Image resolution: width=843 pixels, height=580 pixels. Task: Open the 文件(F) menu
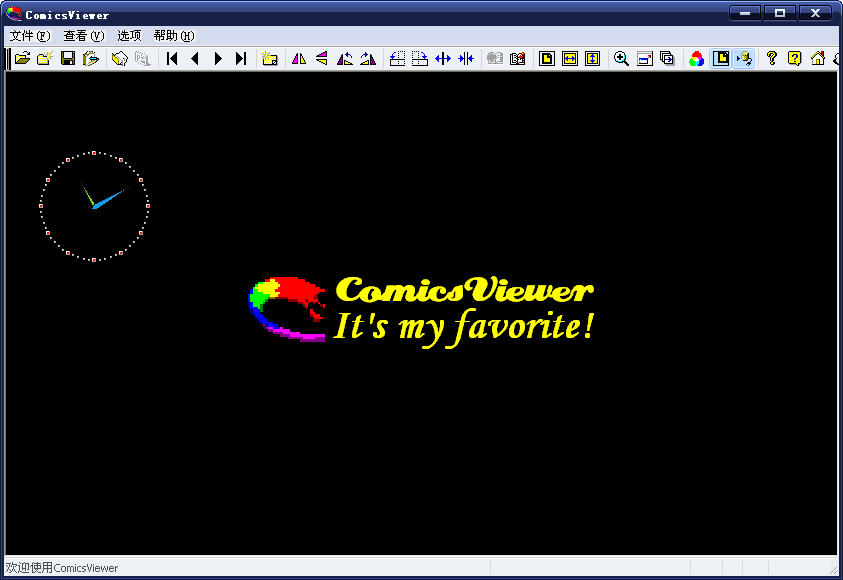coord(30,35)
